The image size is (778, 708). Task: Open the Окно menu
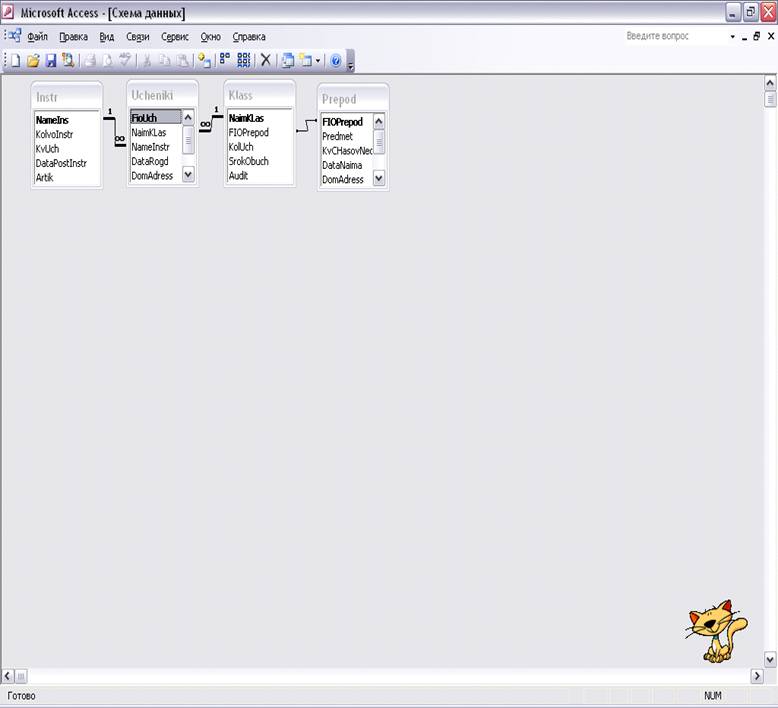pos(210,37)
